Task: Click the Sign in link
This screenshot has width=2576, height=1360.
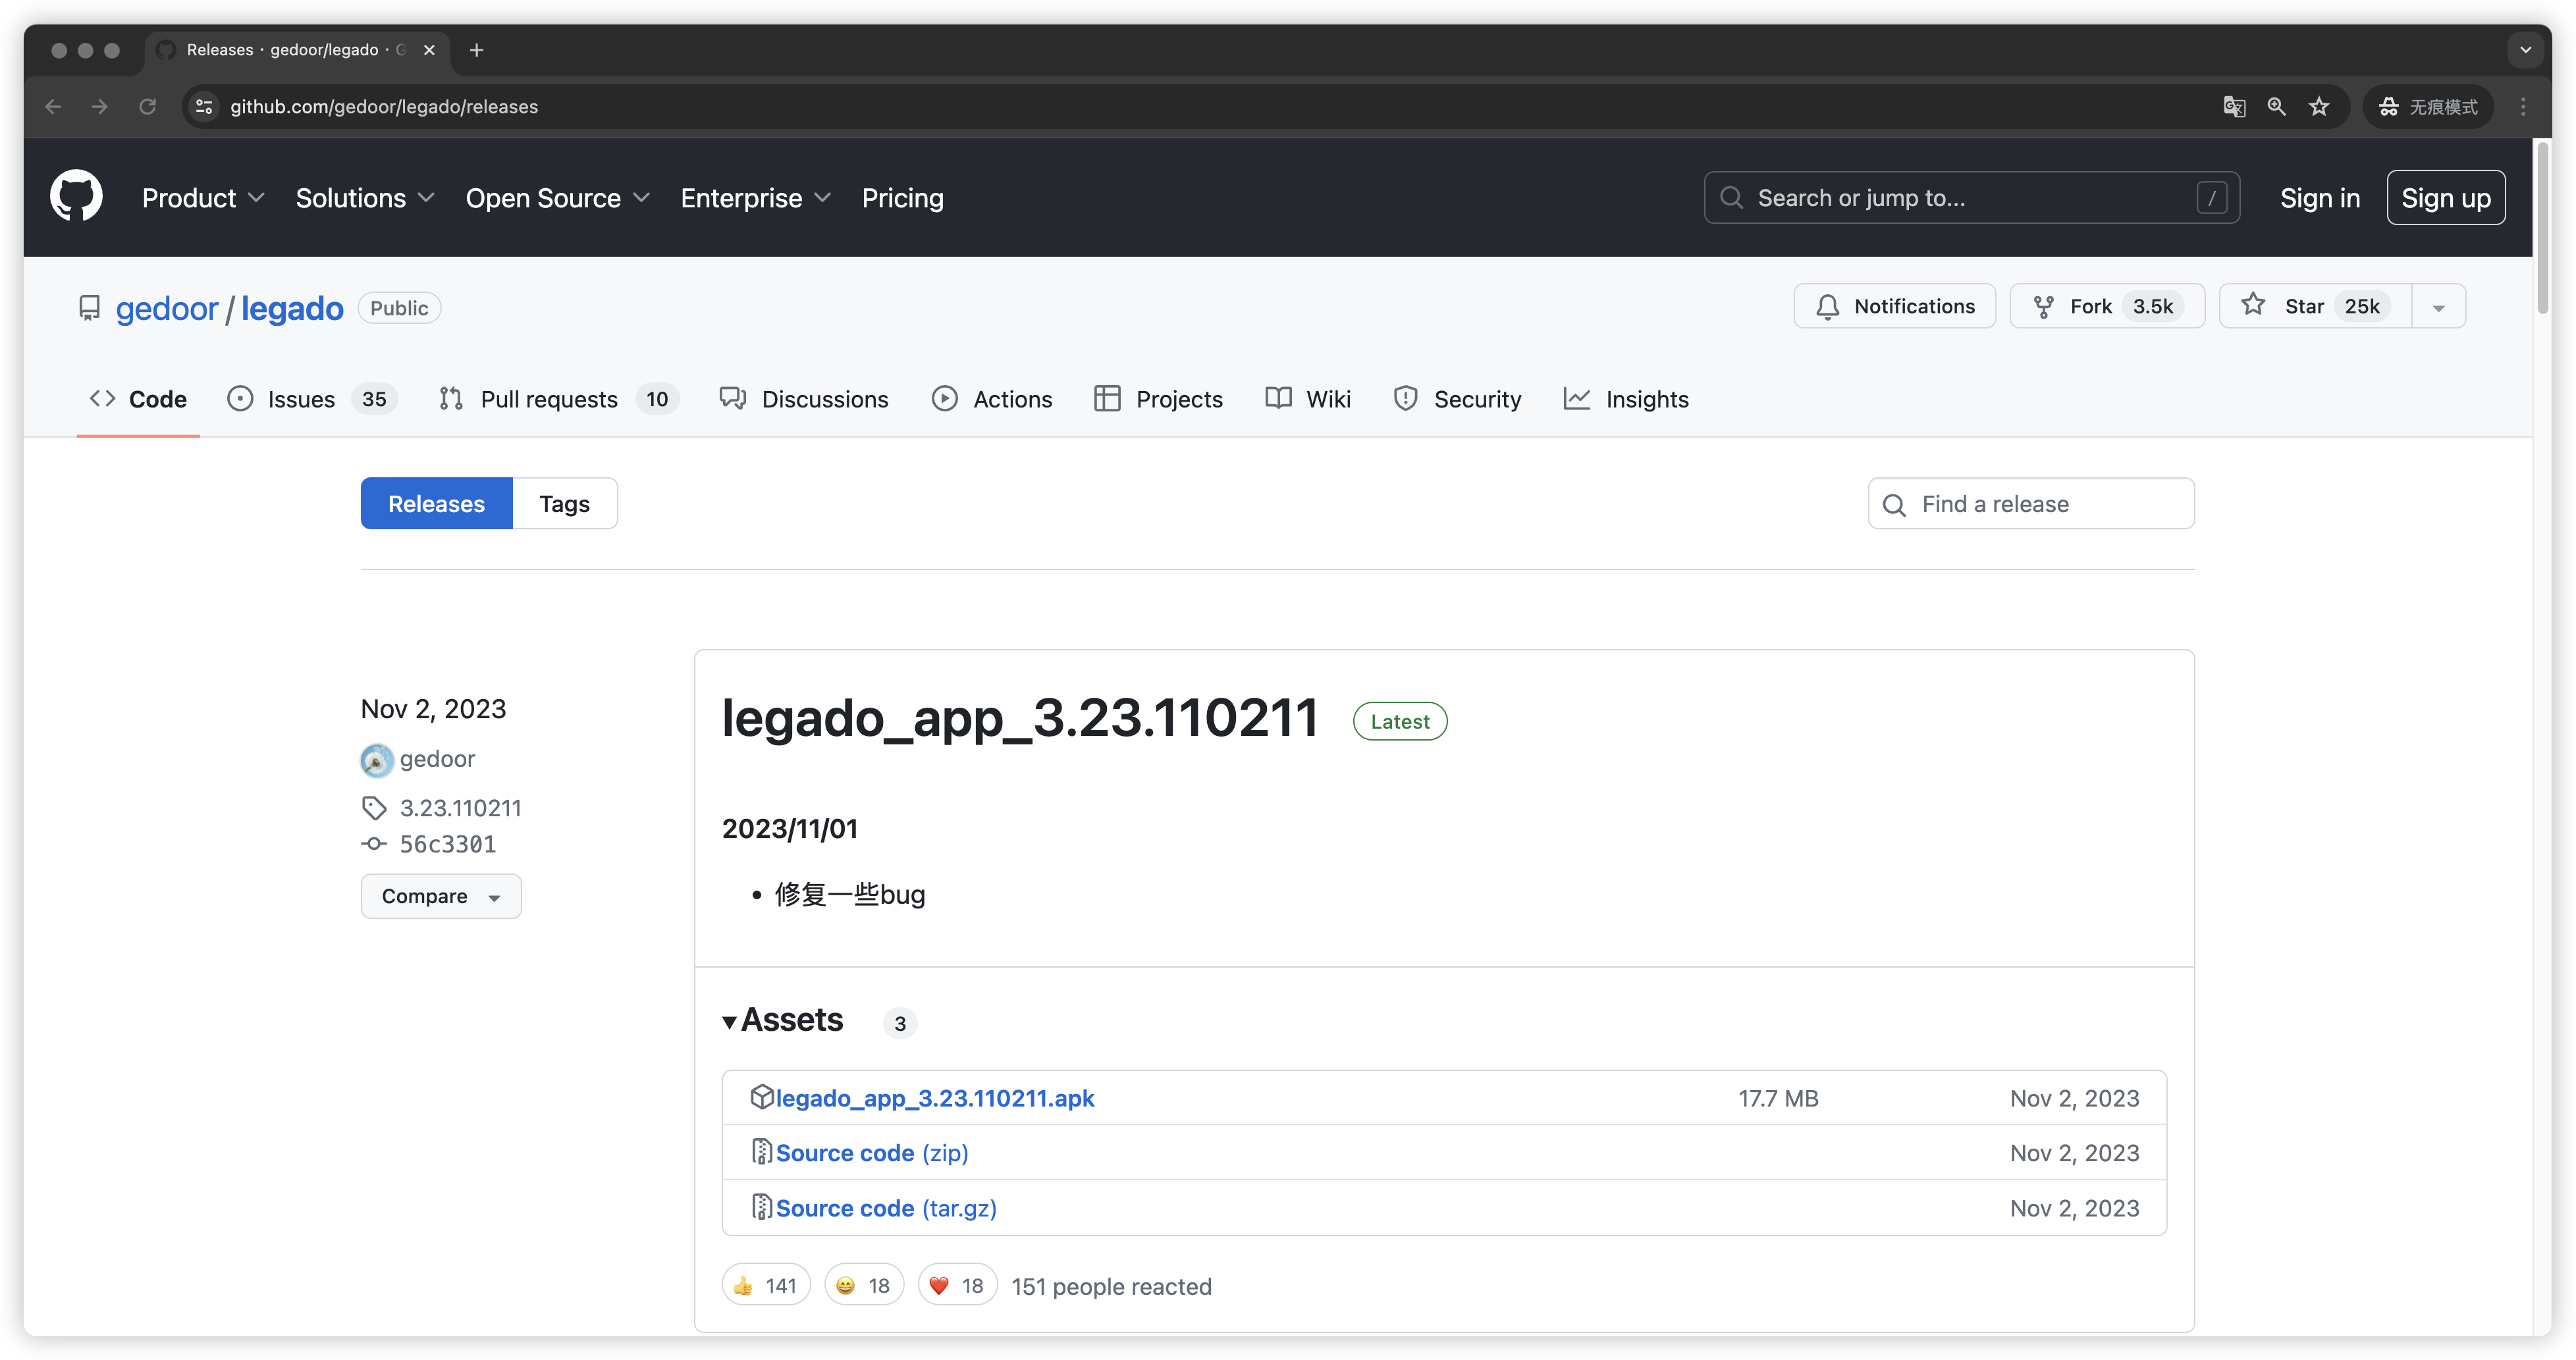Action: [2320, 198]
